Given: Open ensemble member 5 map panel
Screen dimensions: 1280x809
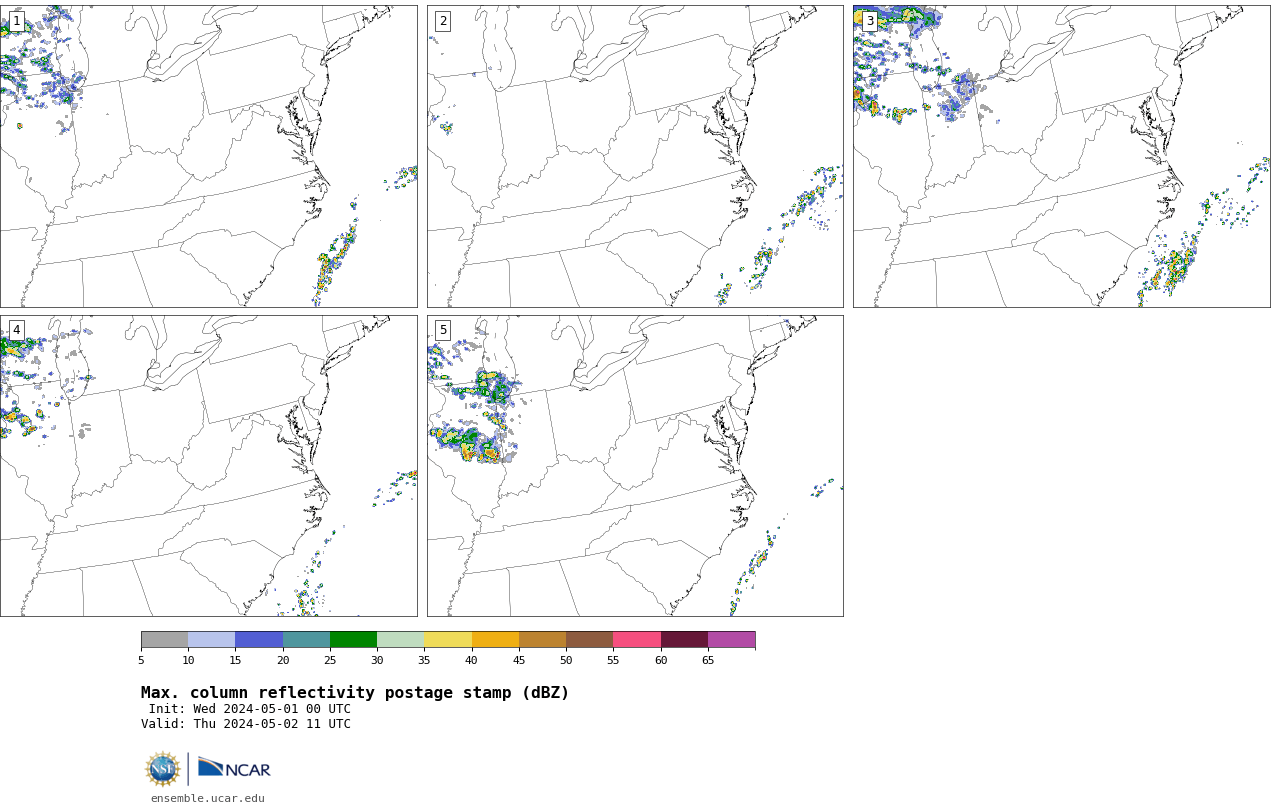Looking at the screenshot, I should 635,466.
